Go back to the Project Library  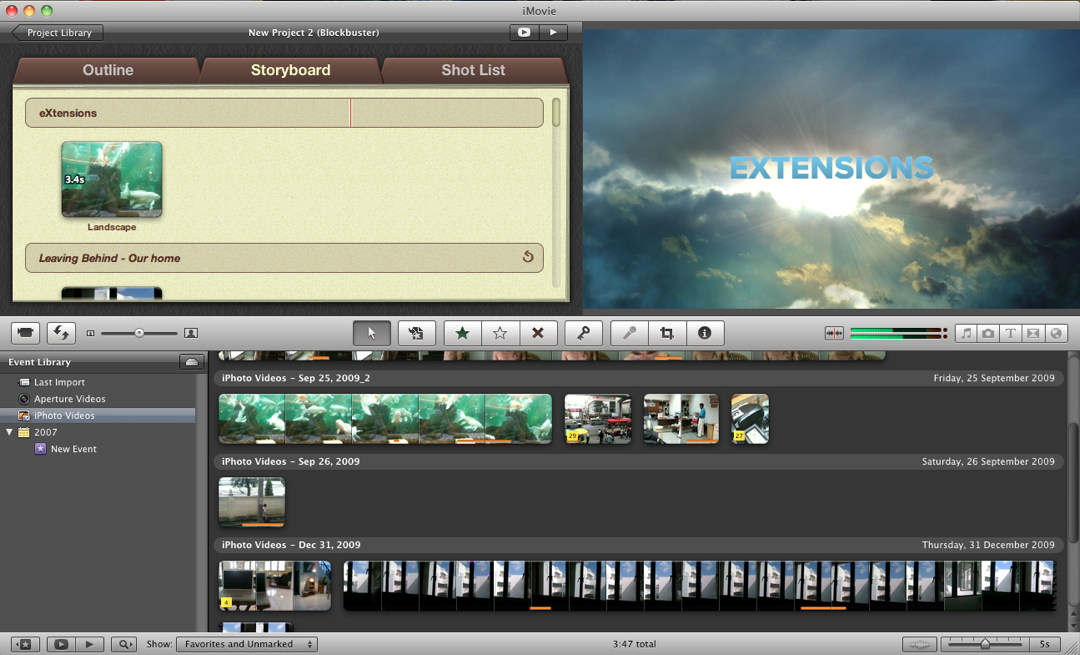tap(58, 32)
